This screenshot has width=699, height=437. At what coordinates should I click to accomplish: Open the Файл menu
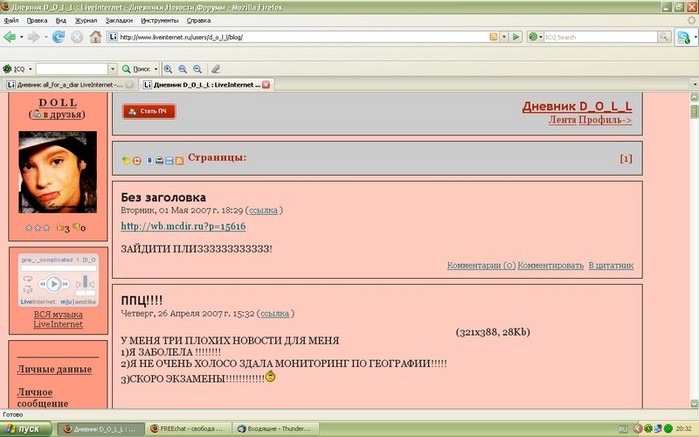11,21
